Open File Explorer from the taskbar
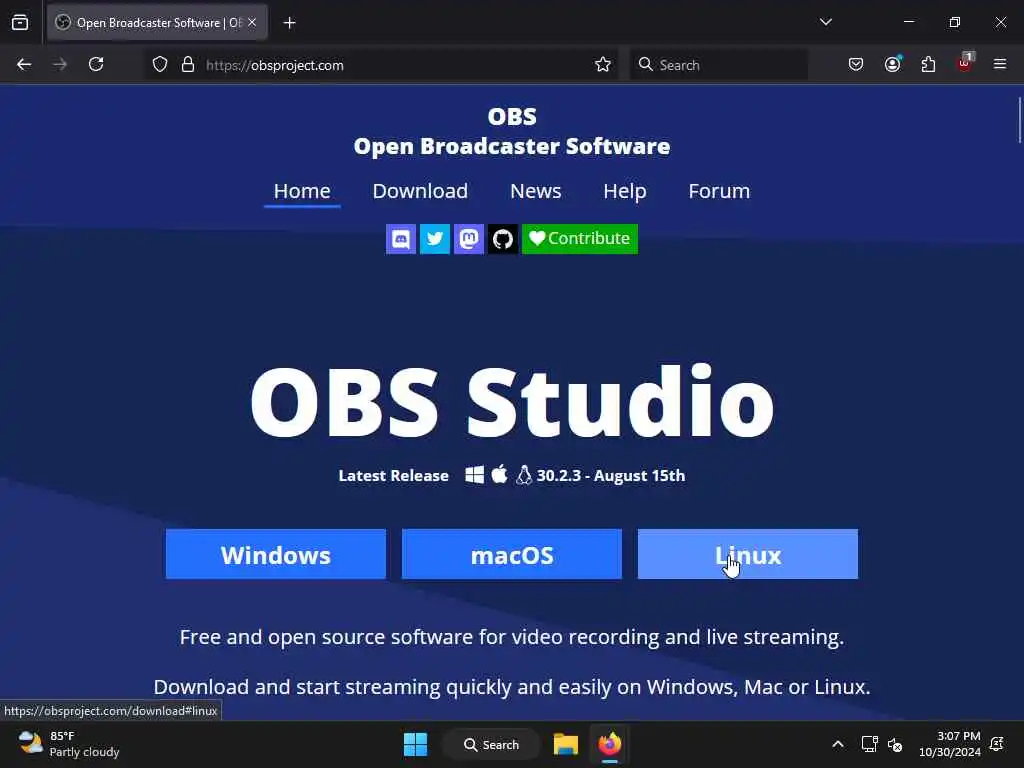 click(566, 744)
